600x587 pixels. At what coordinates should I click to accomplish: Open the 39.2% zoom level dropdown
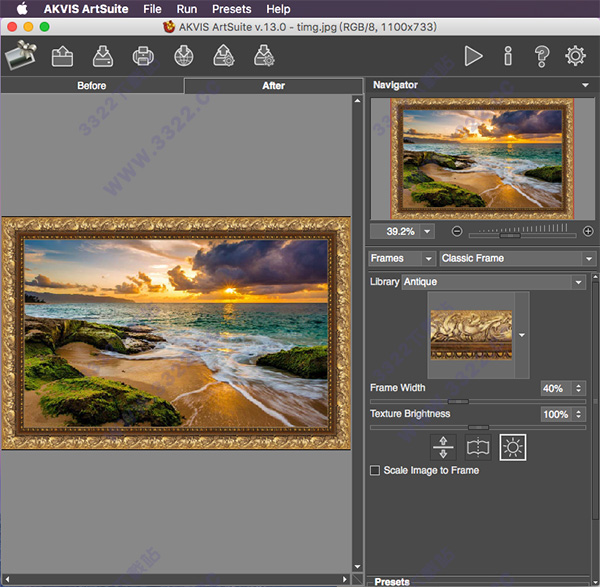click(427, 231)
